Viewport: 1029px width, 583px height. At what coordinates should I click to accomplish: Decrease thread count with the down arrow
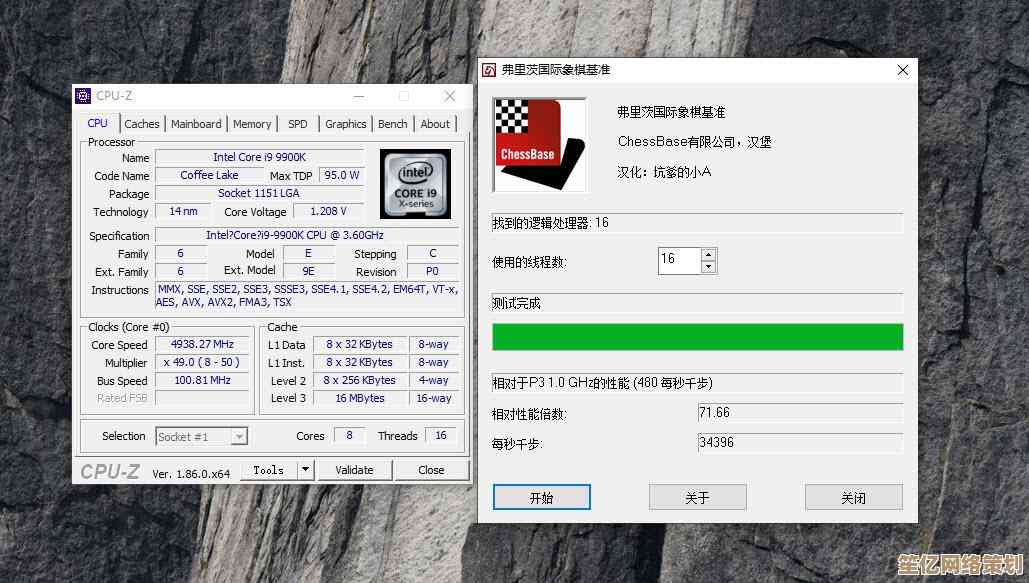pyautogui.click(x=709, y=265)
